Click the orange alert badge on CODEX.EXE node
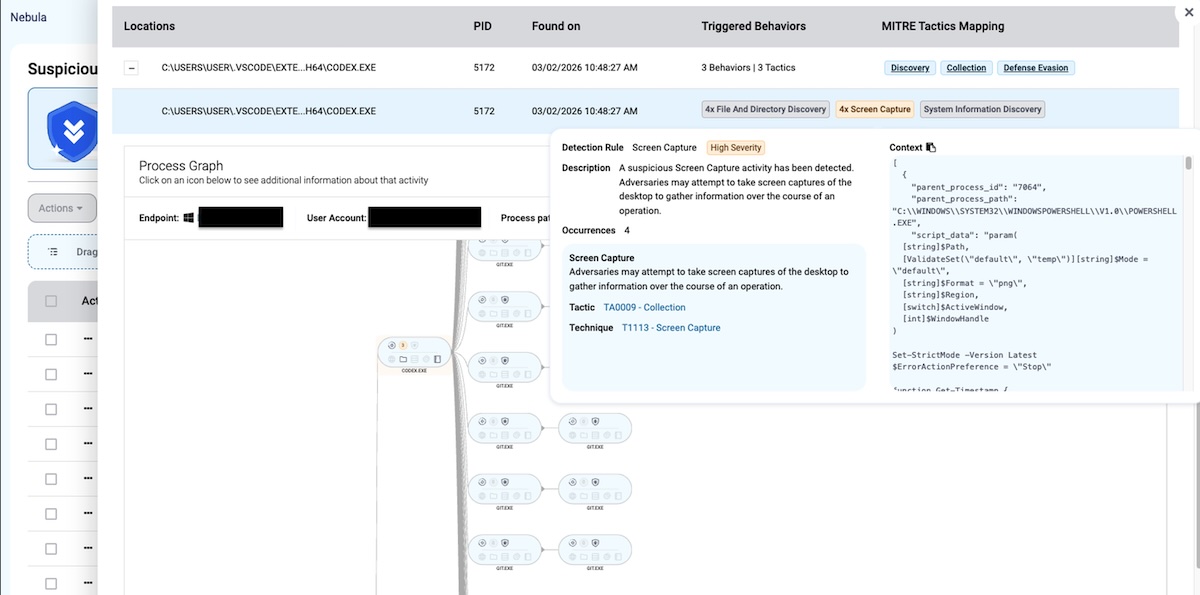The image size is (1200, 595). 403,345
